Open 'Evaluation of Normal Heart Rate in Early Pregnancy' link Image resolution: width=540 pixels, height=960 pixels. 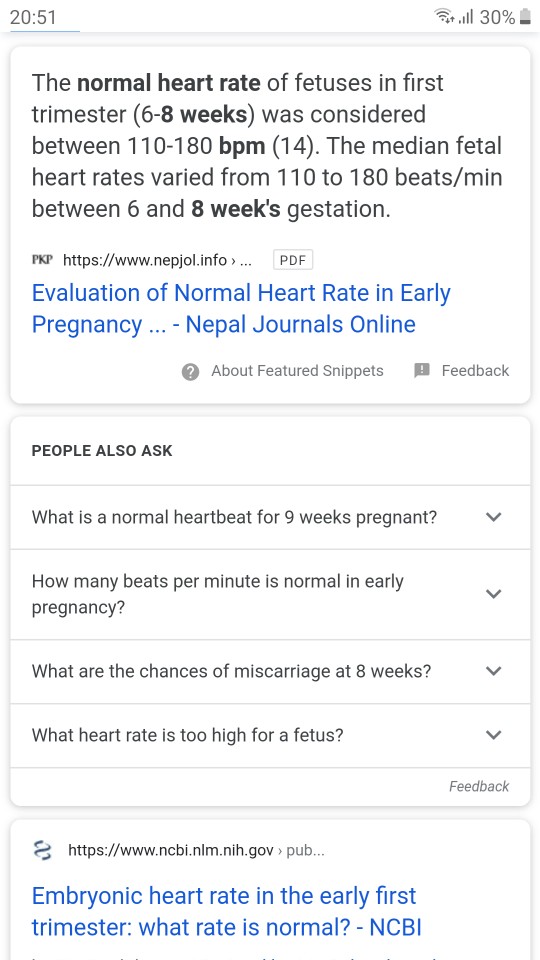pos(241,309)
